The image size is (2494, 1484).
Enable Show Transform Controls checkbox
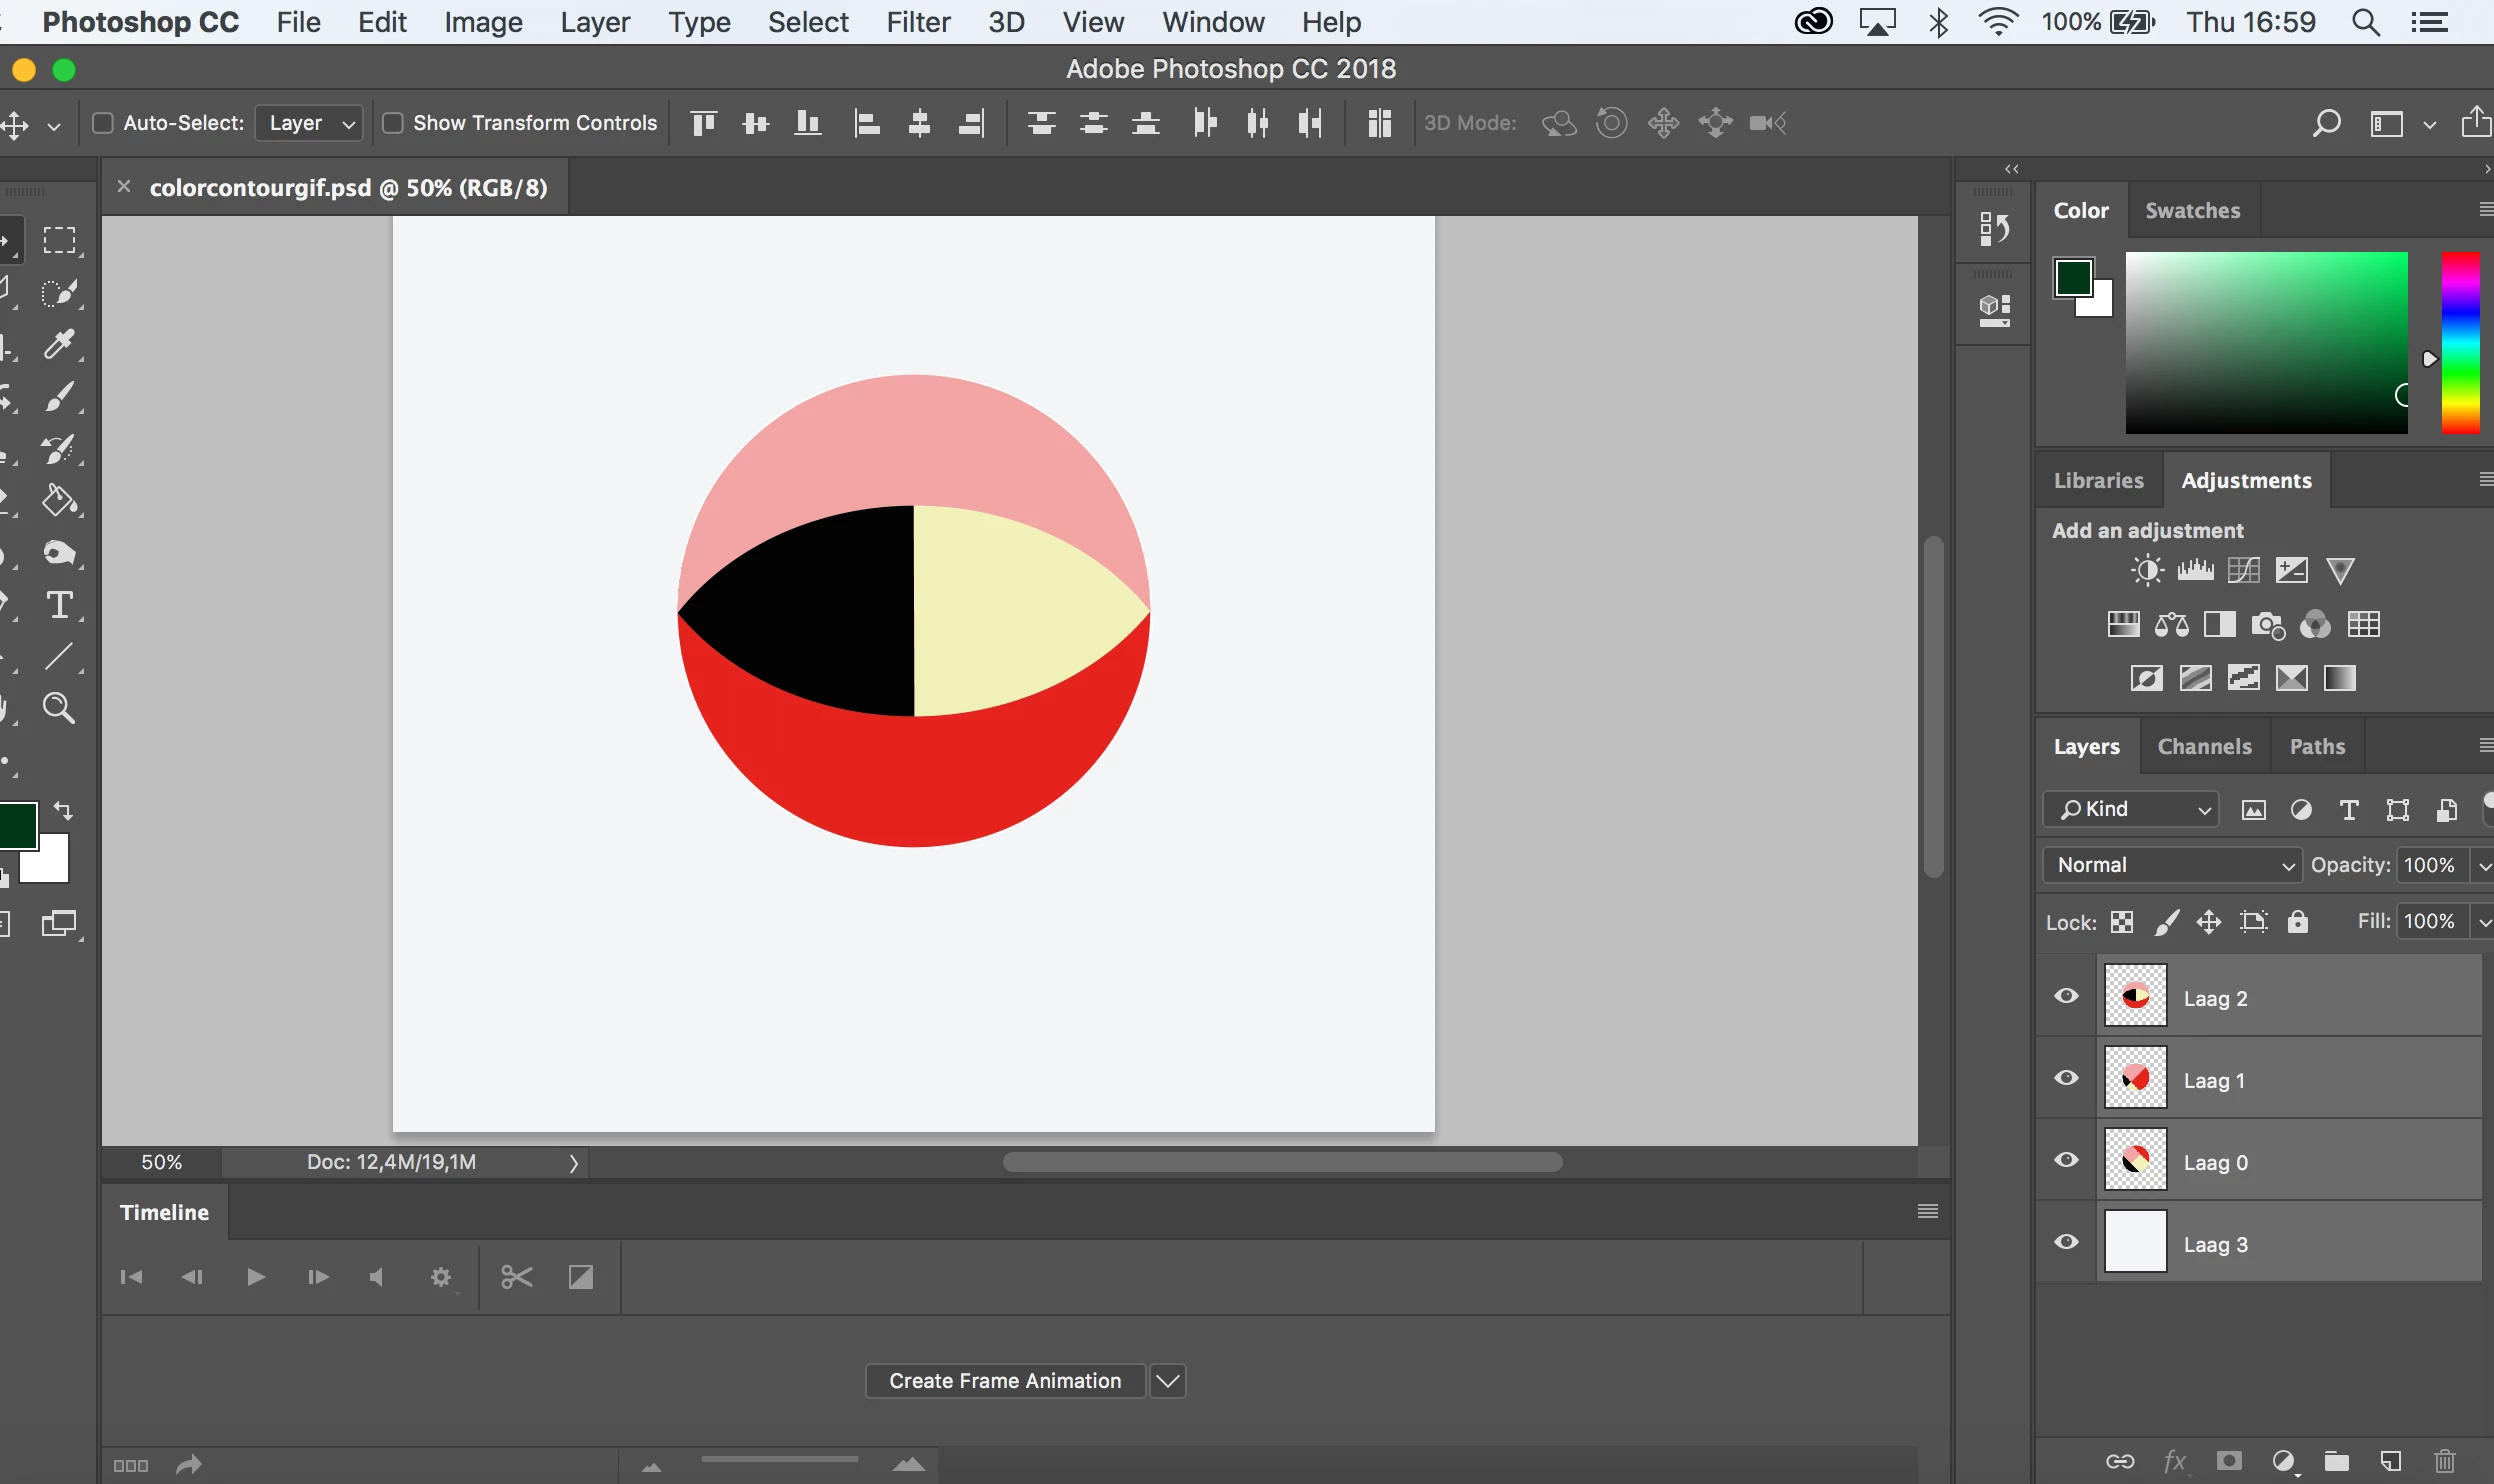pos(393,123)
